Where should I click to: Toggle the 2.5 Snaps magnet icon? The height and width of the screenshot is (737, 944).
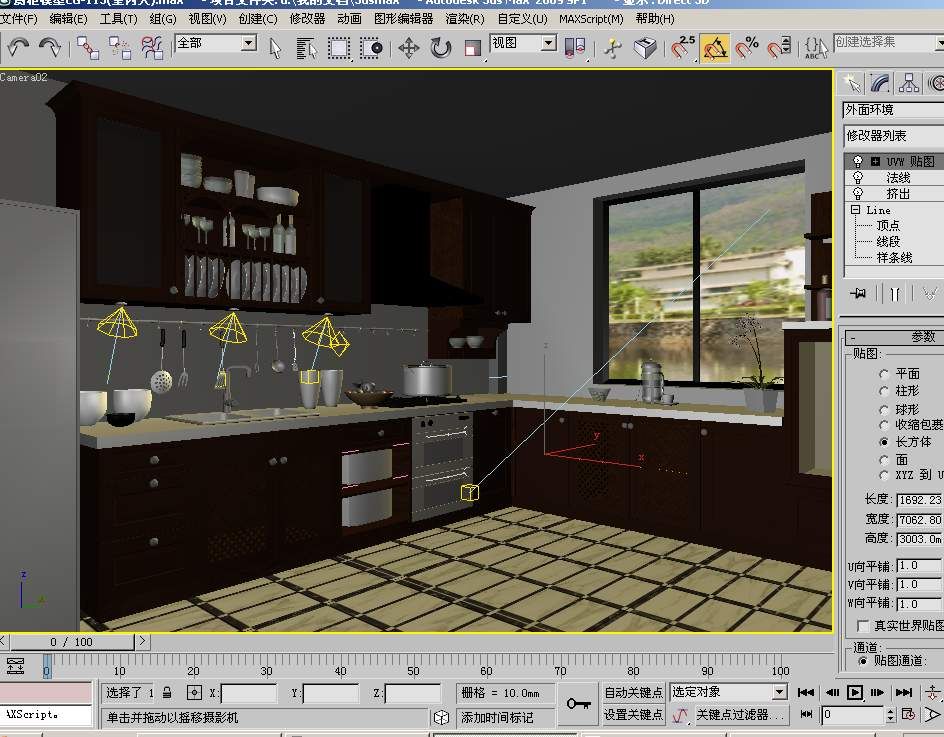pyautogui.click(x=683, y=48)
